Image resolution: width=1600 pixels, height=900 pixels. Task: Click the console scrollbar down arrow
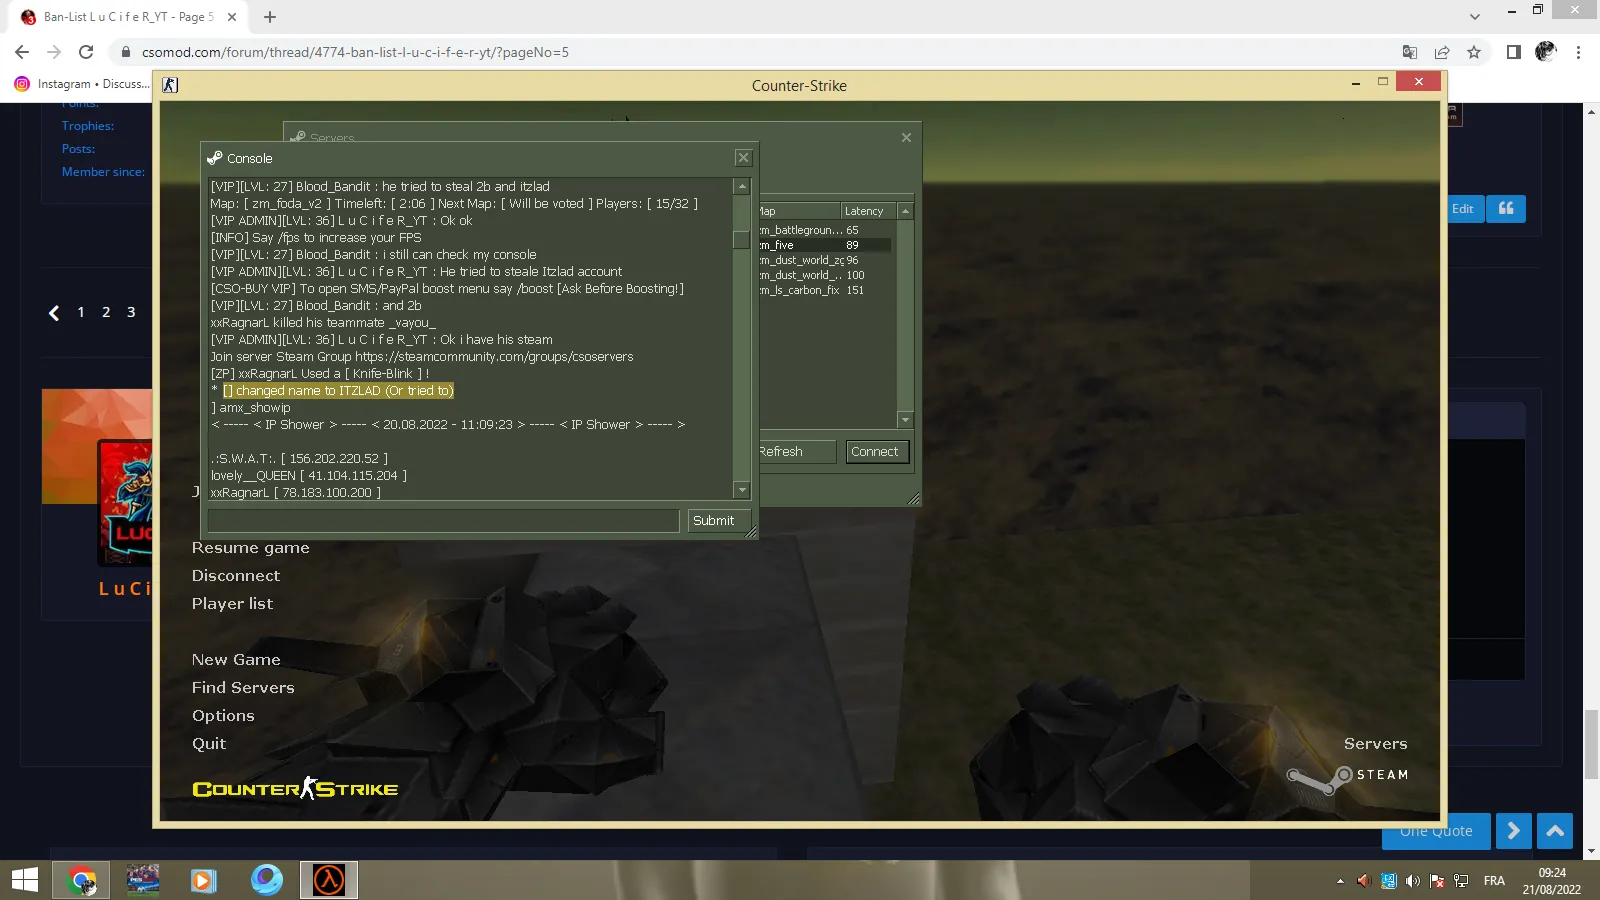tap(742, 490)
